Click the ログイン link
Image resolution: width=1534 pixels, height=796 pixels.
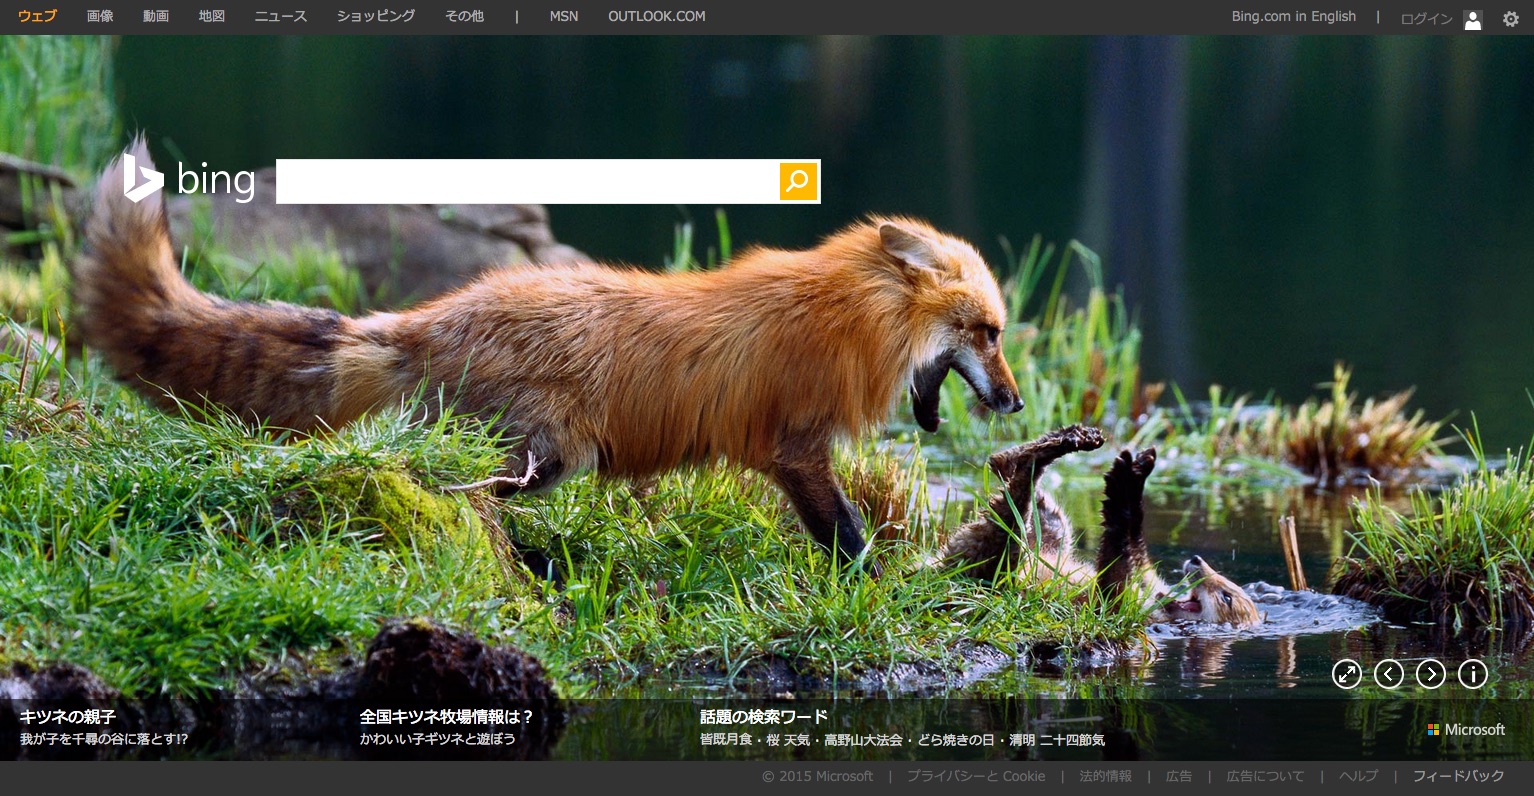pos(1426,19)
